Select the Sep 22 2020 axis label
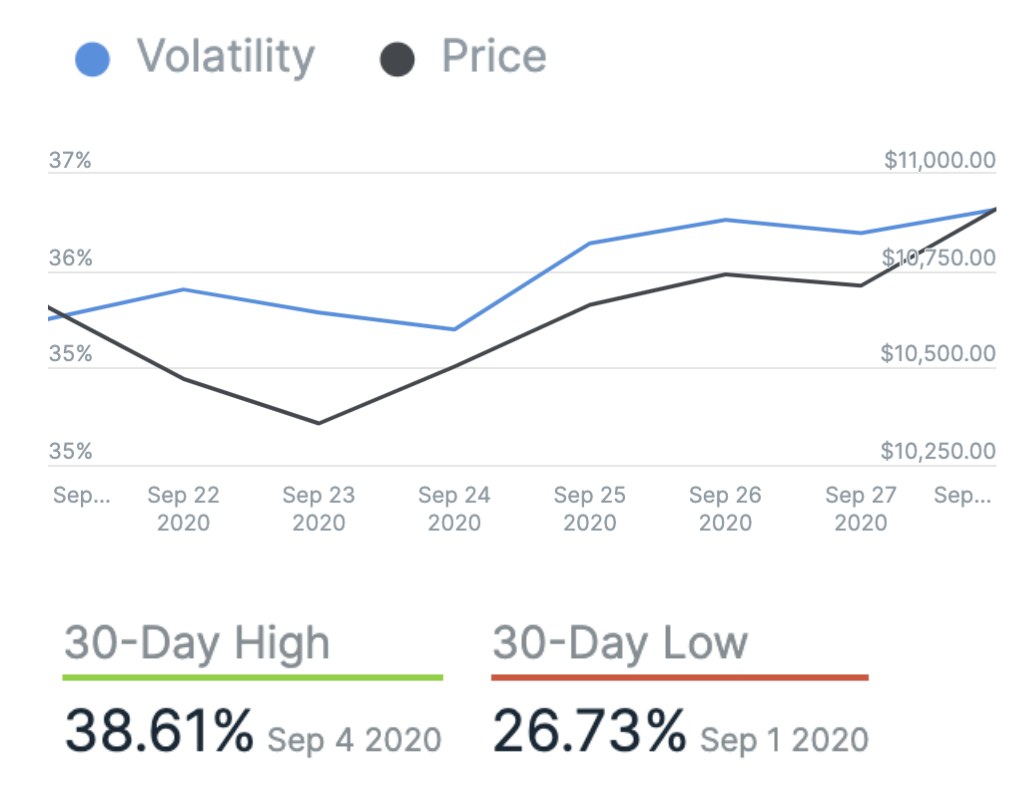1034x810 pixels. (183, 508)
